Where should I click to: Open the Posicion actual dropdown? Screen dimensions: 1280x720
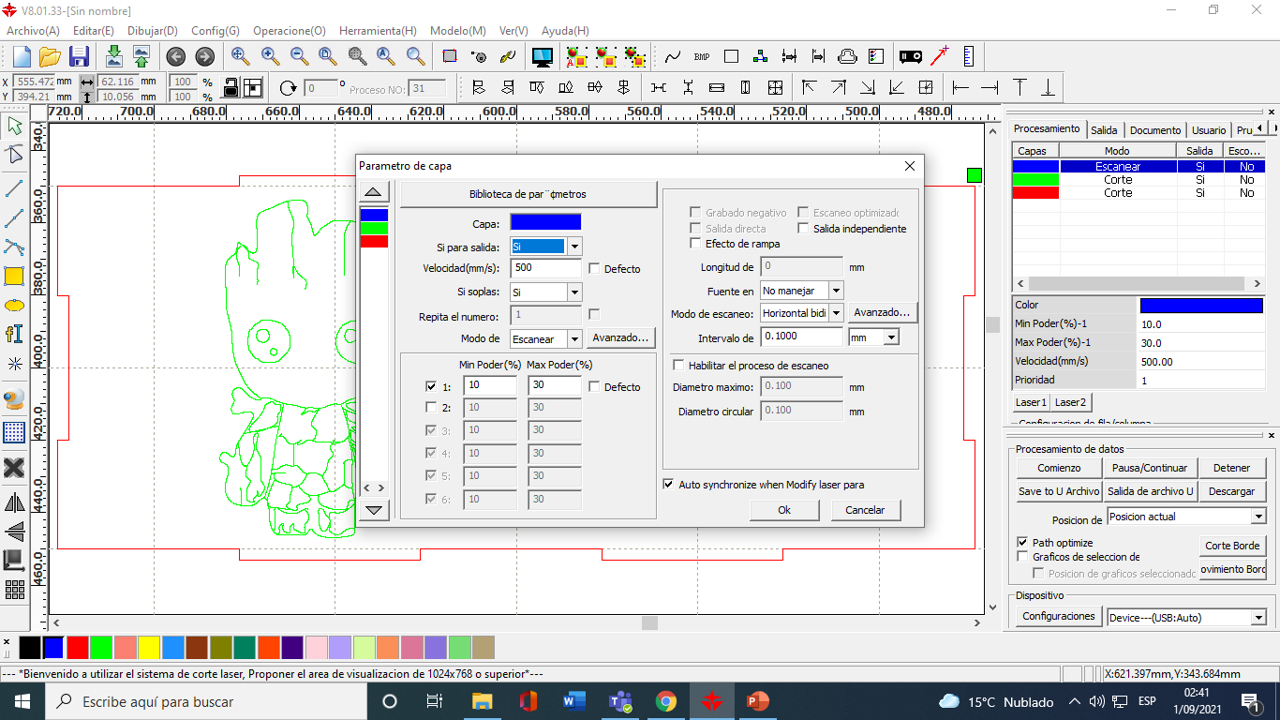[1258, 517]
